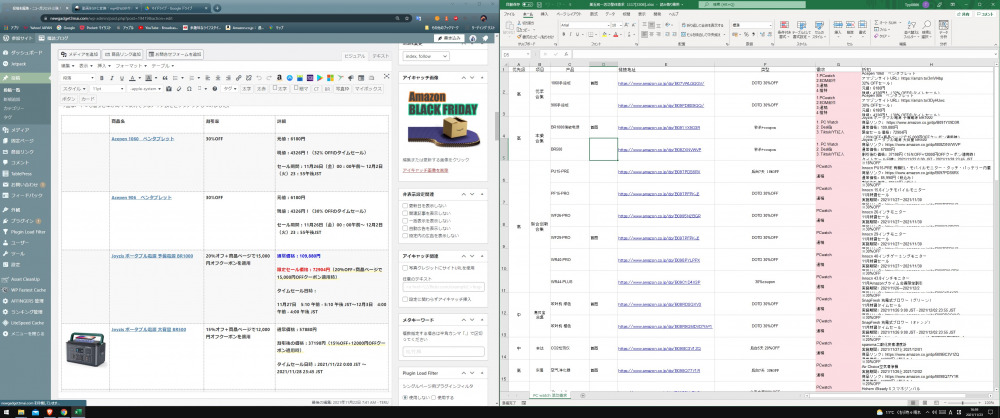Open the Acepen 1060 ペンタブレット link
Screen dimensions: 1000x418
pyautogui.click(x=142, y=138)
